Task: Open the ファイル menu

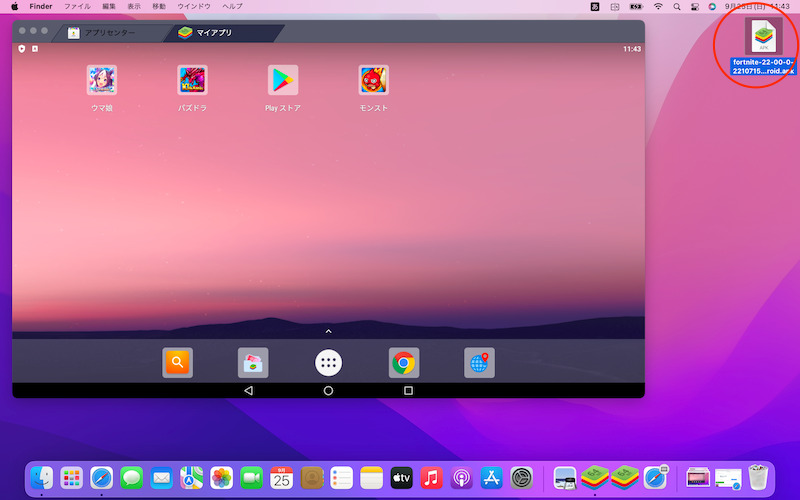Action: pos(77,6)
